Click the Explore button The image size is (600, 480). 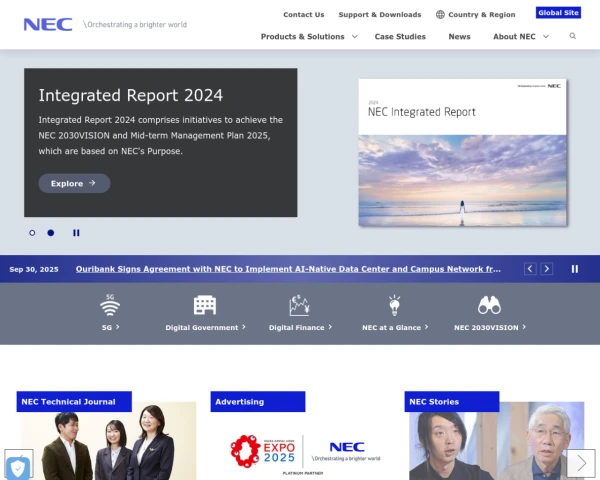(74, 183)
